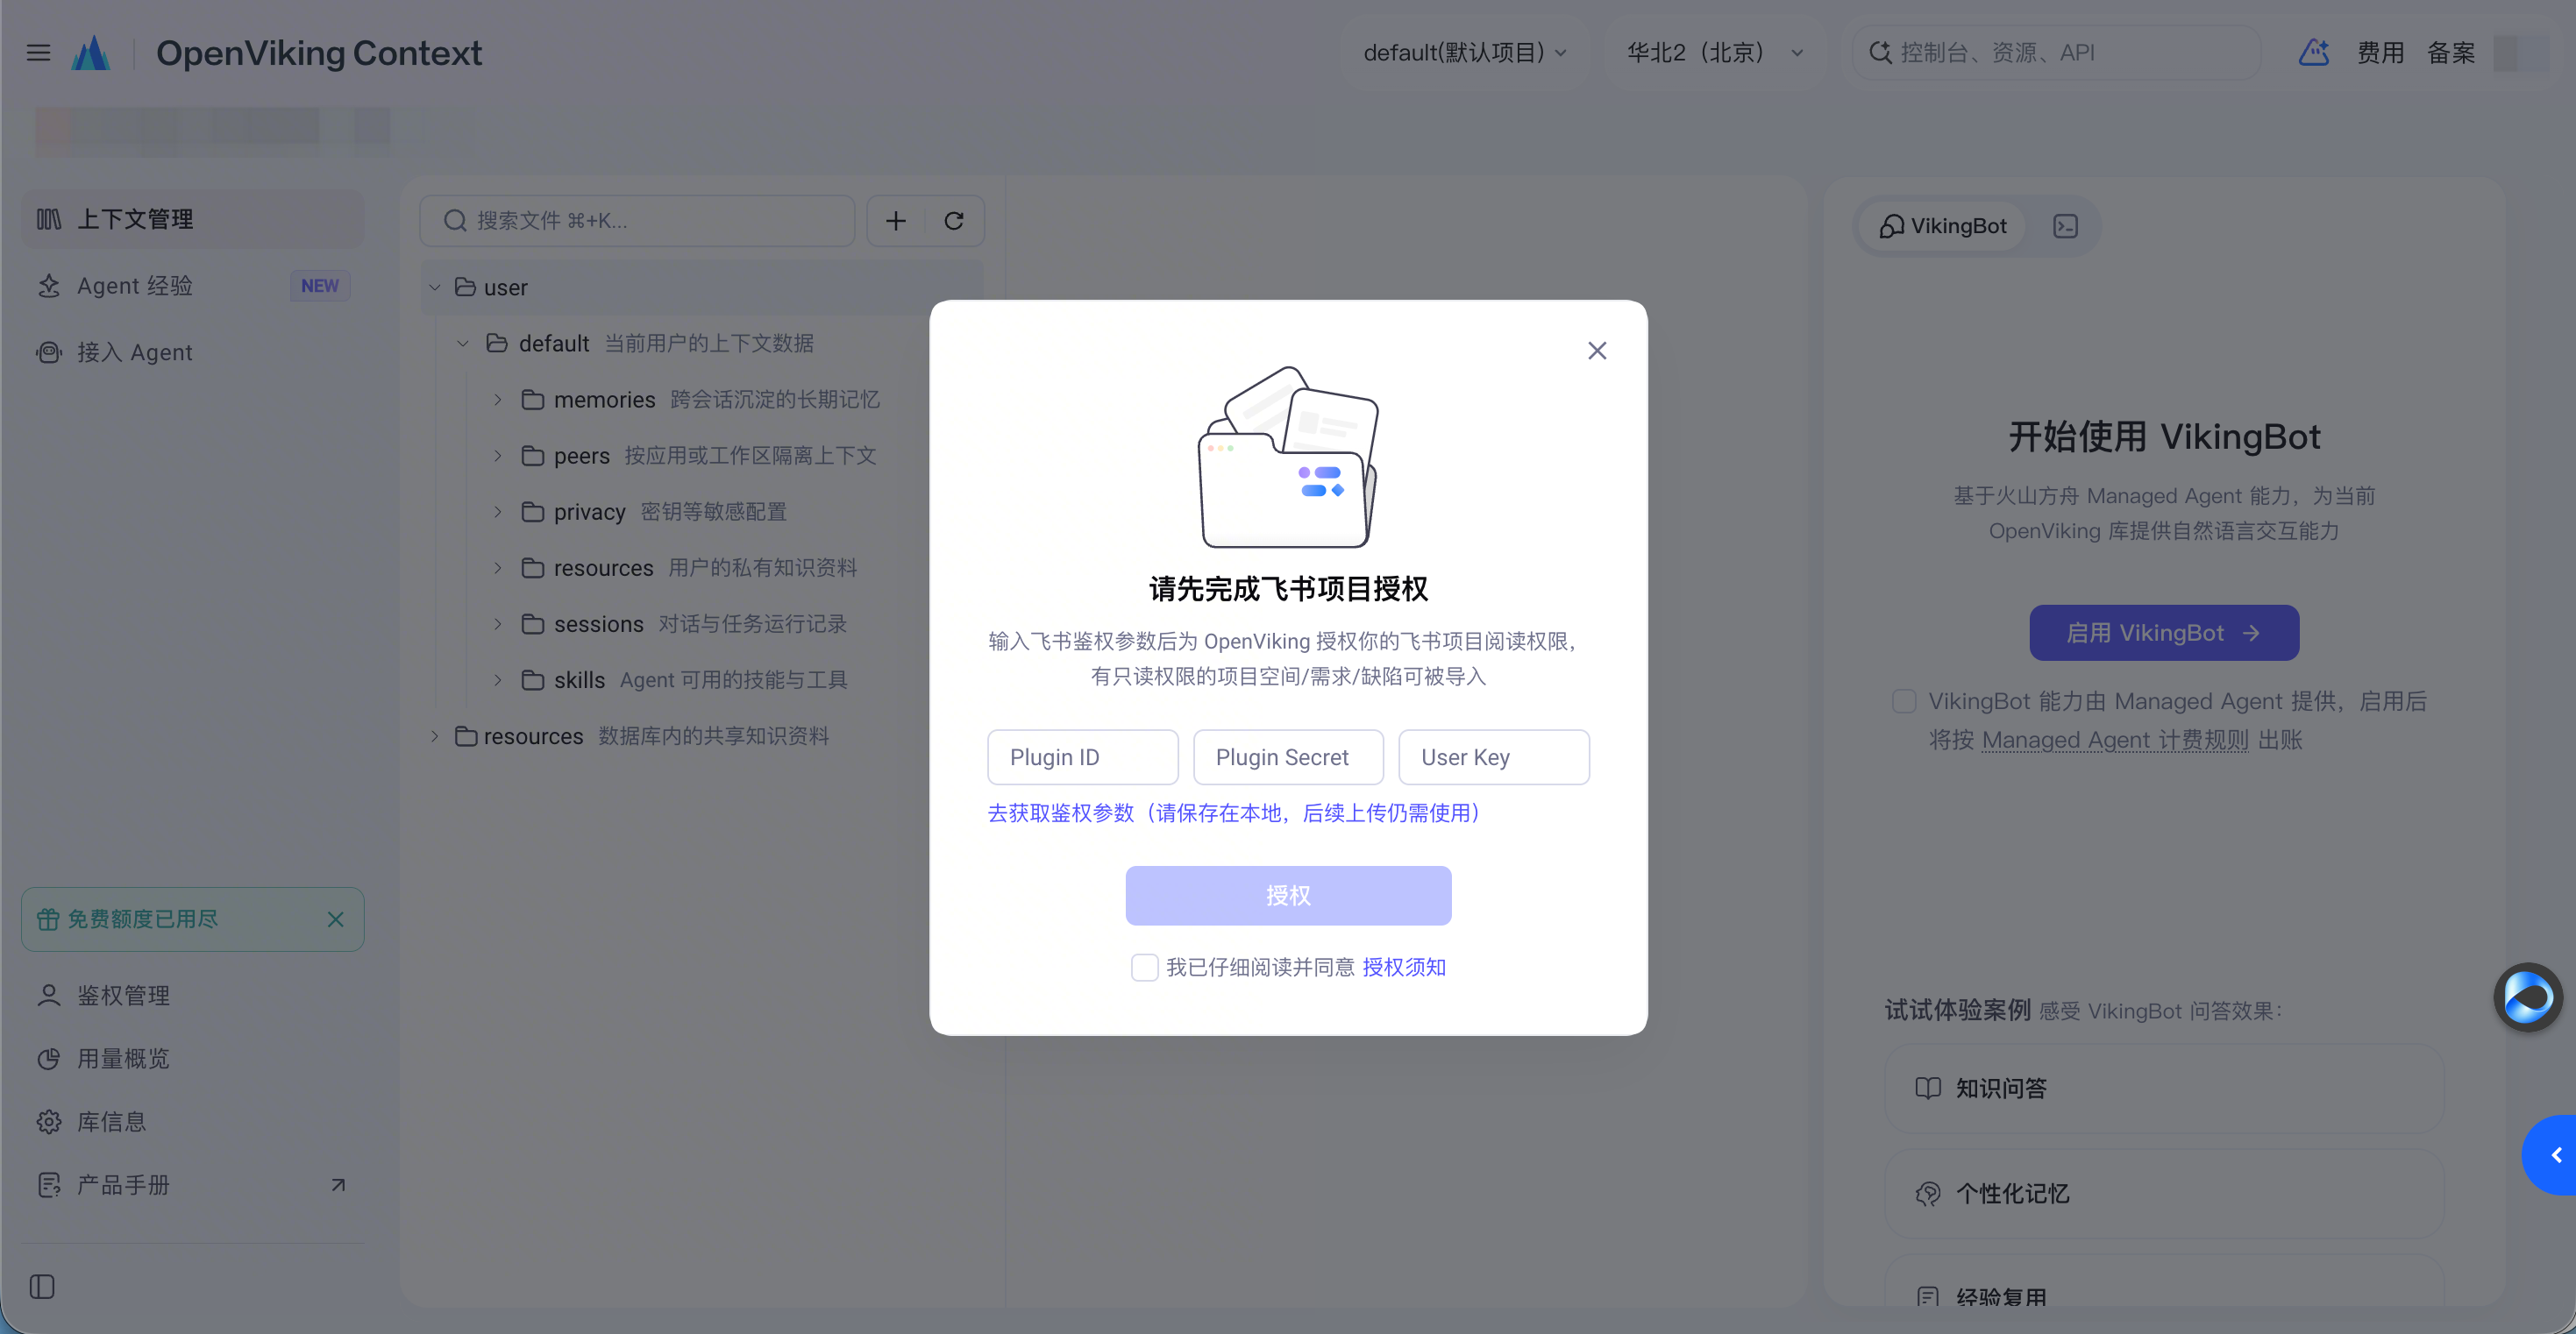Click the memories folder icon
2576x1334 pixels.
coord(533,400)
